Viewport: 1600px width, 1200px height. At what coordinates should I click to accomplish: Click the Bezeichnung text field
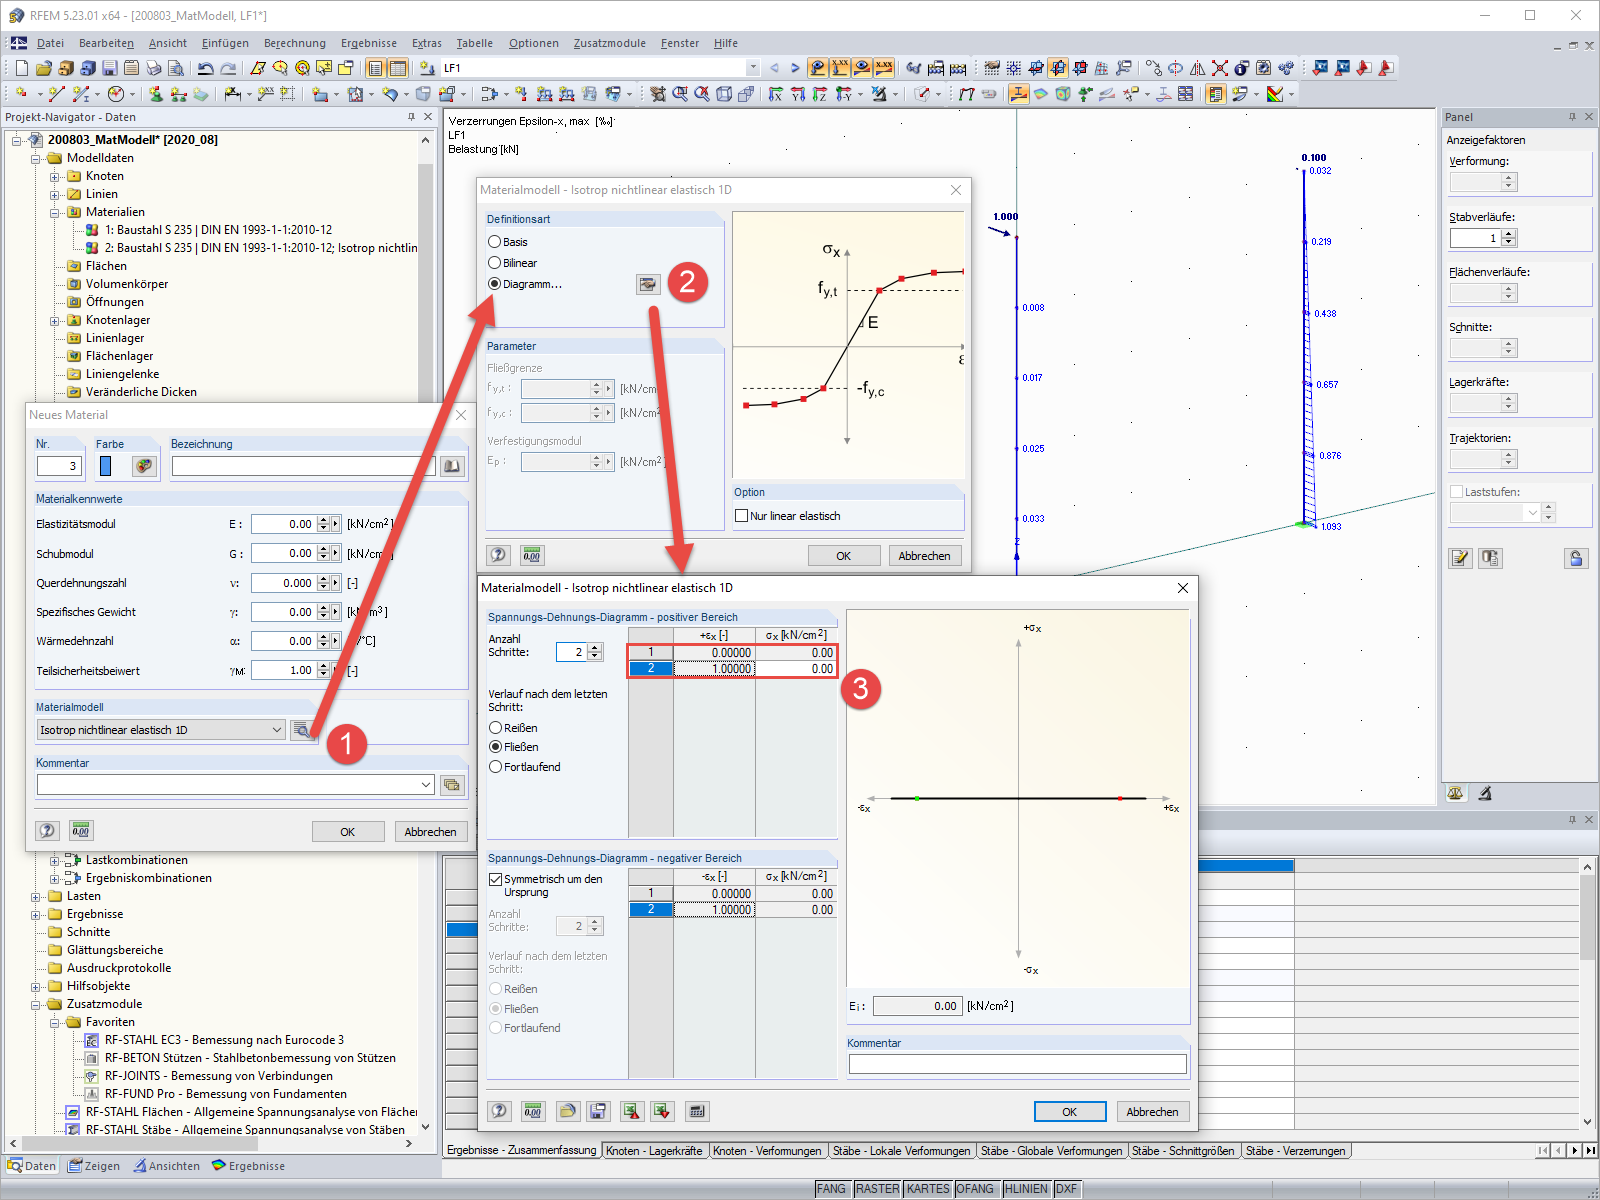coord(303,466)
